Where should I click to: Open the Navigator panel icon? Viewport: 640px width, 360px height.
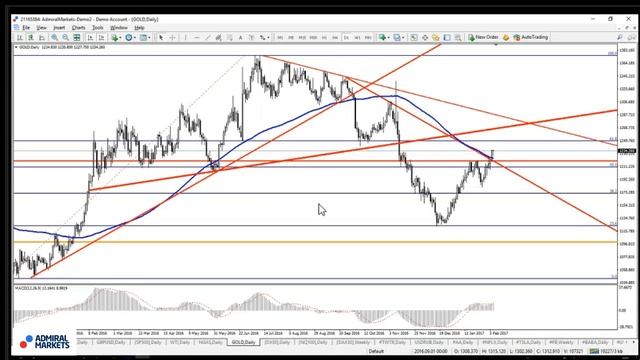point(436,38)
